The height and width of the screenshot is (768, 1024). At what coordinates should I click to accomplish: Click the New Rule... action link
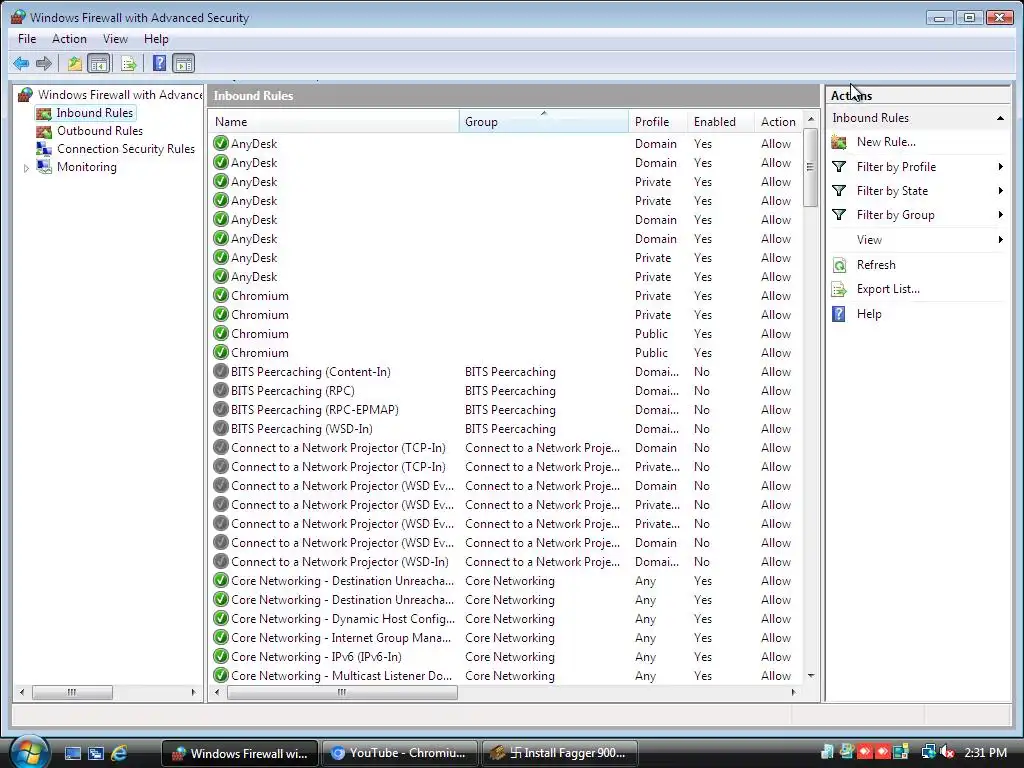[886, 142]
